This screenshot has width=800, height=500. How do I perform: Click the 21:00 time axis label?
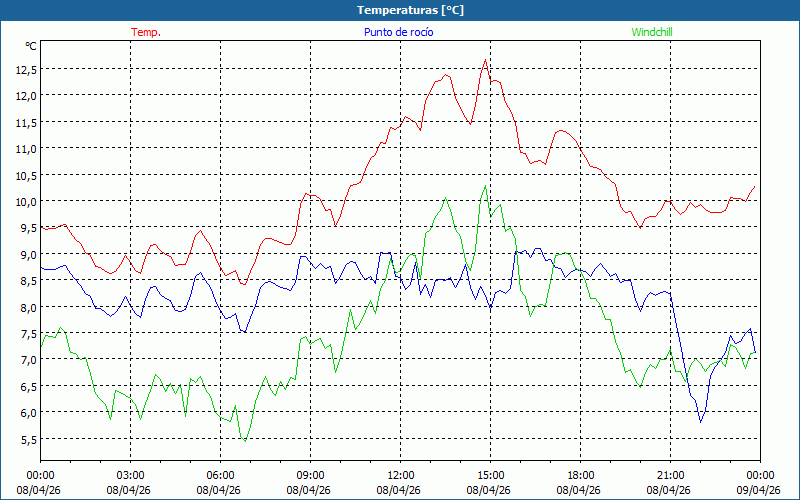(x=670, y=475)
